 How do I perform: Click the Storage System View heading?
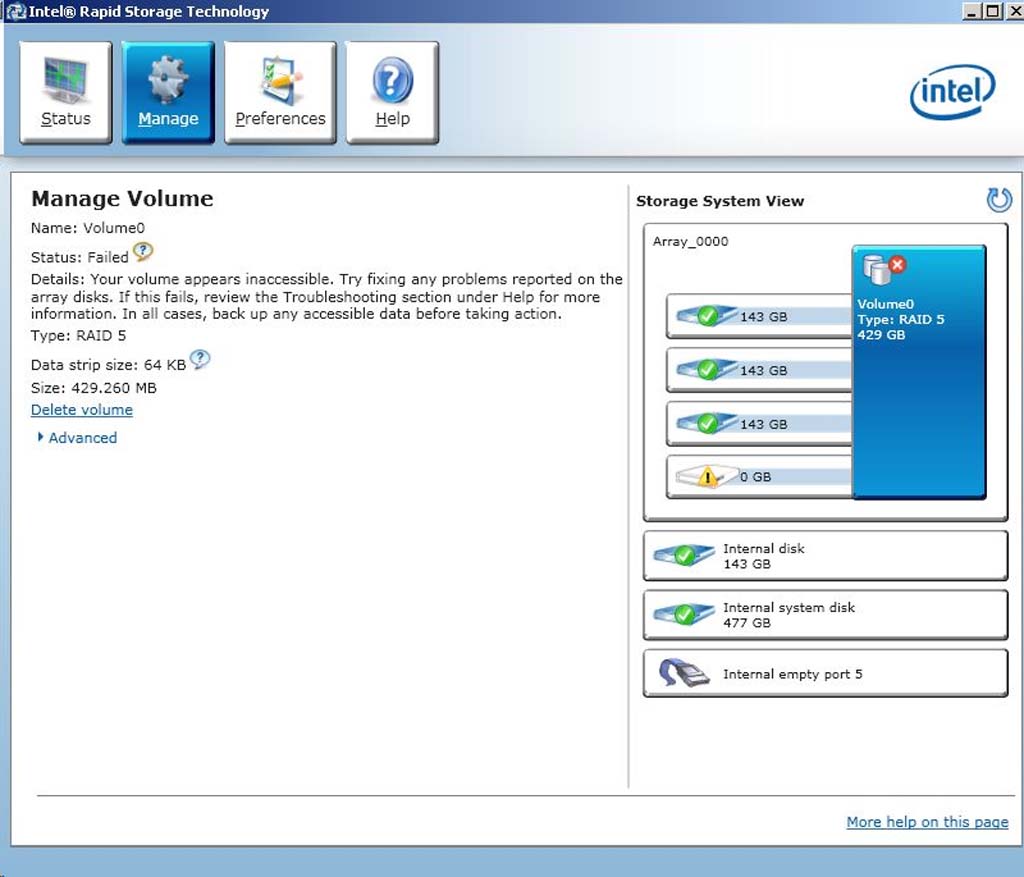(720, 201)
